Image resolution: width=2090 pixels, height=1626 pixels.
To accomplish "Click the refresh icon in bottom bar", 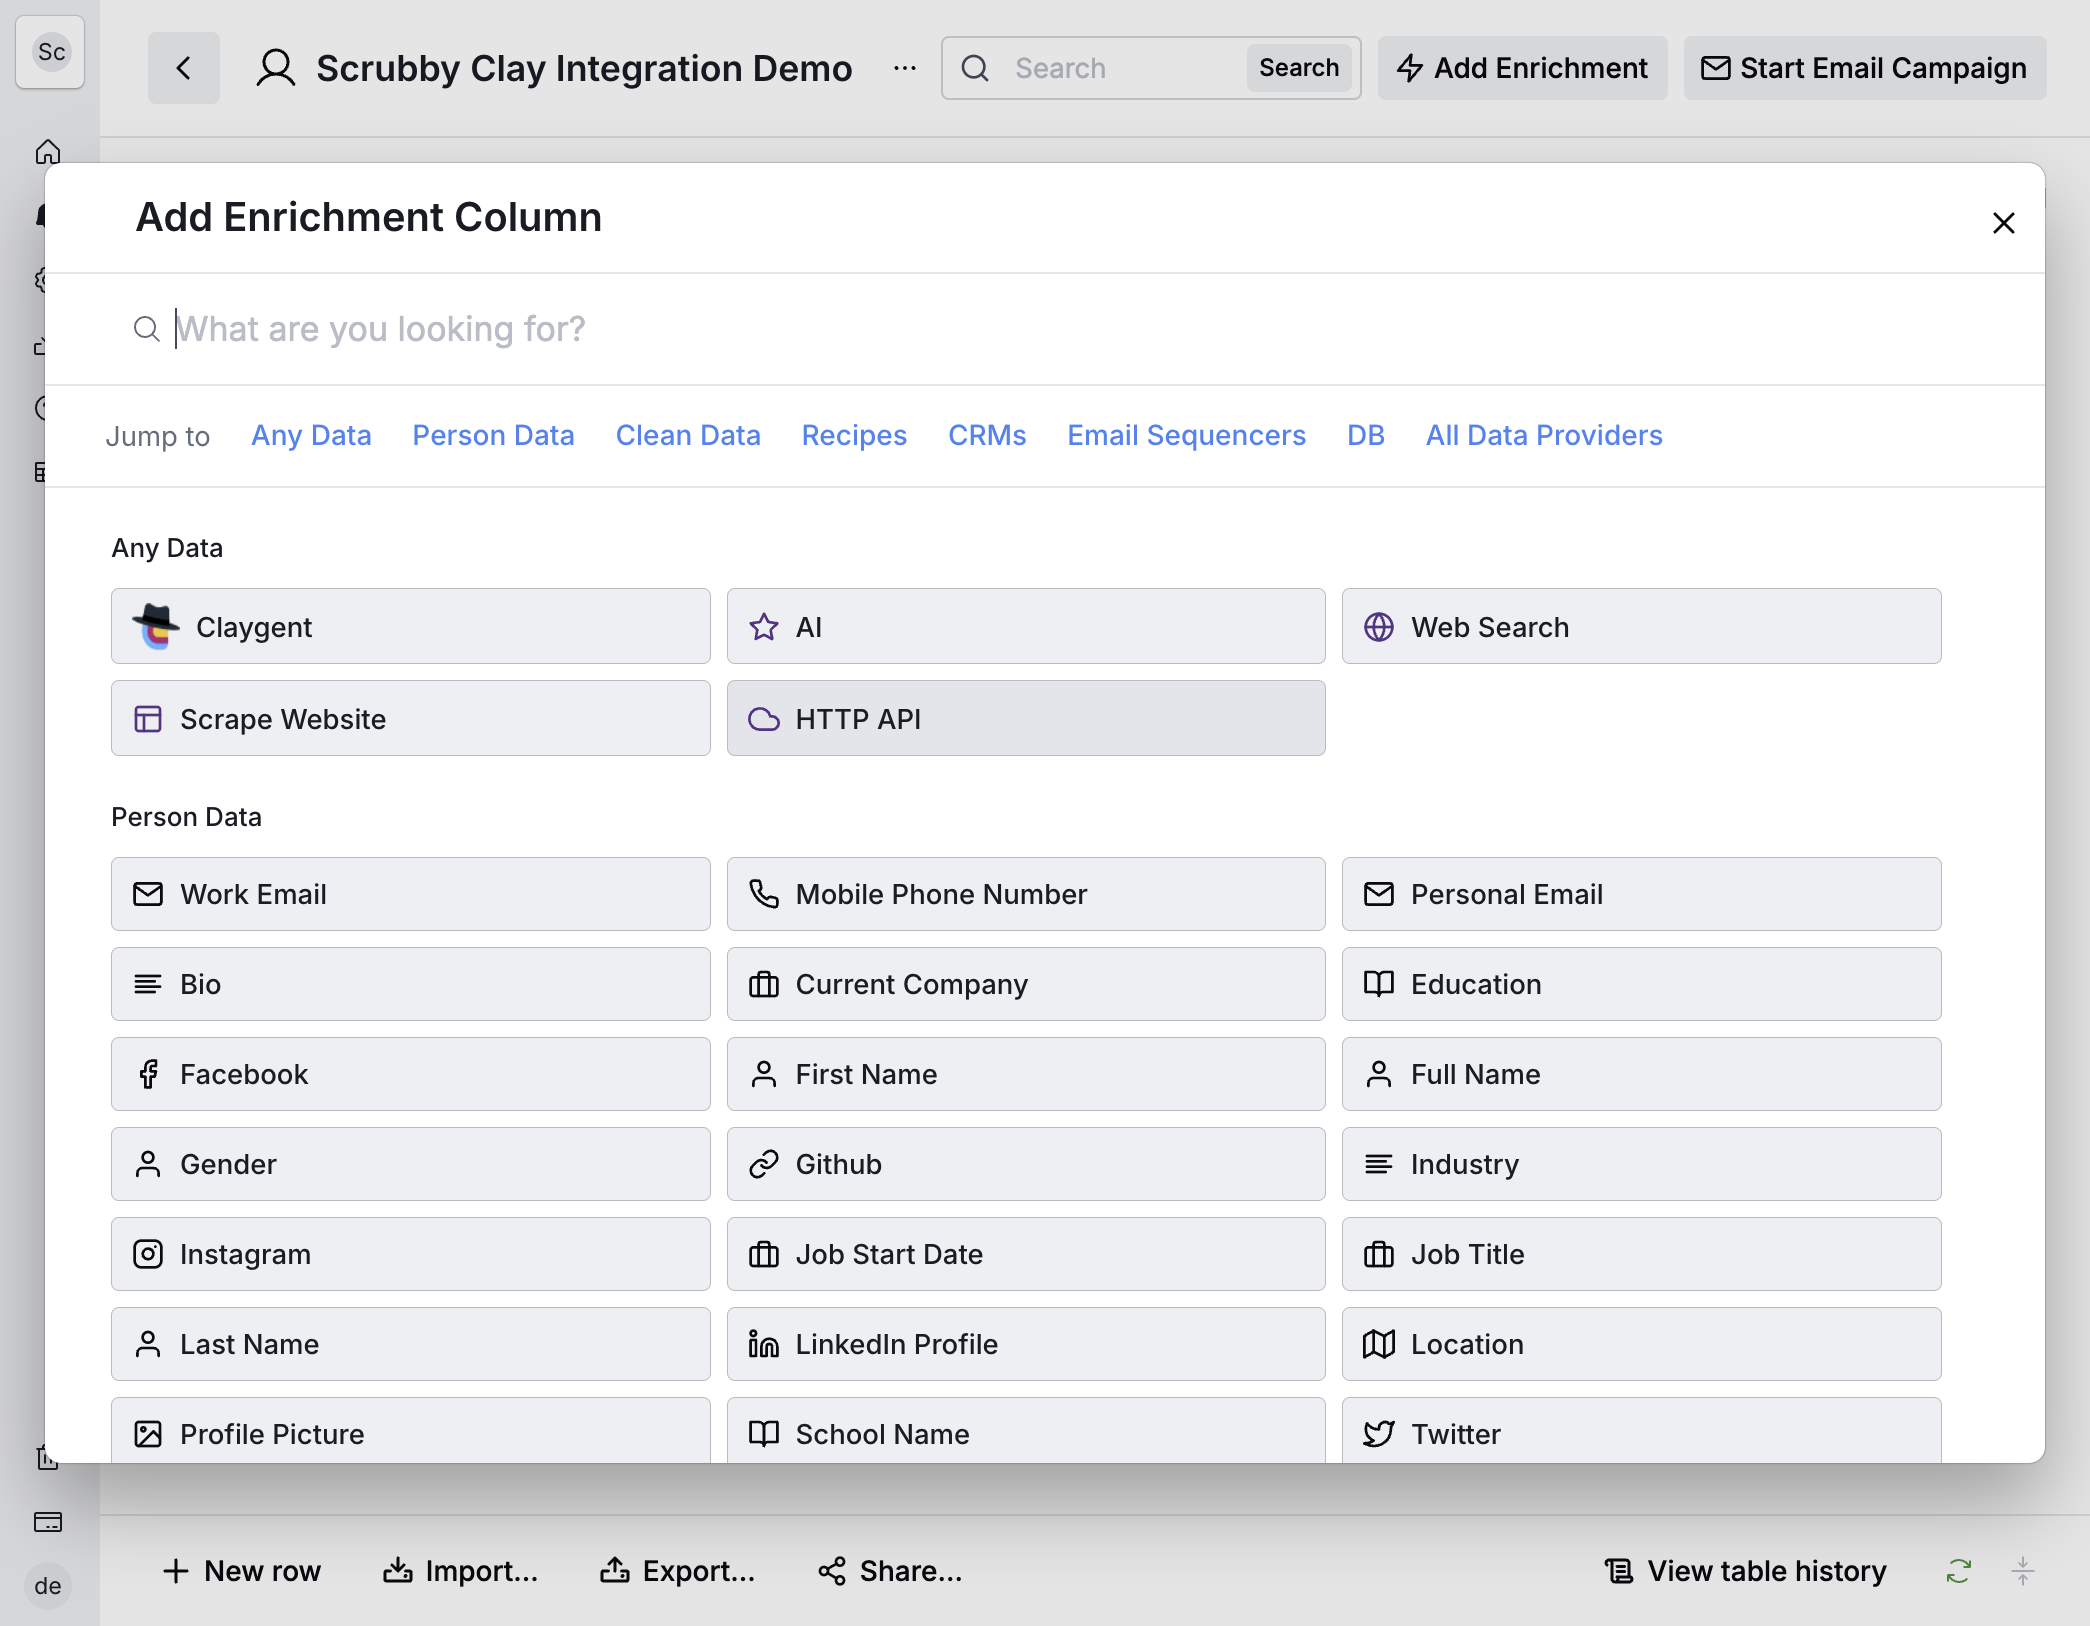I will coord(1958,1571).
